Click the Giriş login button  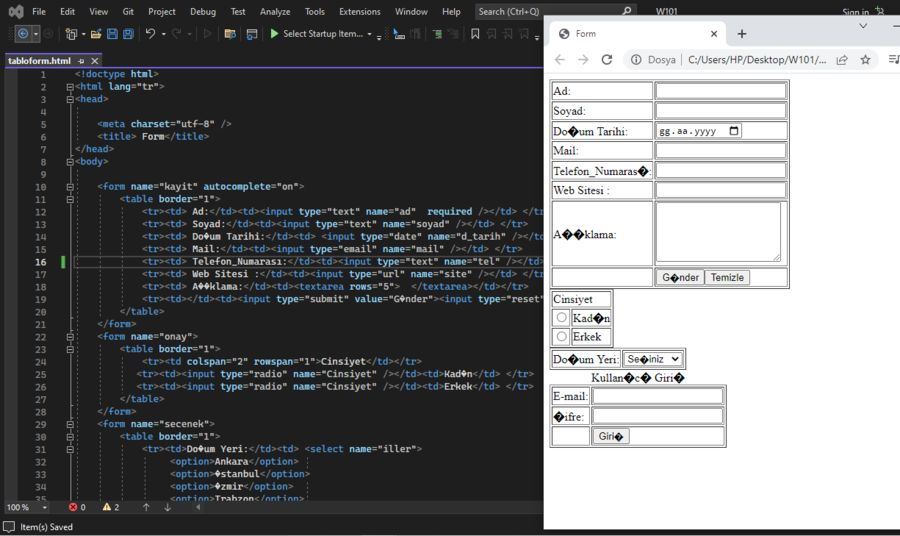(x=610, y=436)
